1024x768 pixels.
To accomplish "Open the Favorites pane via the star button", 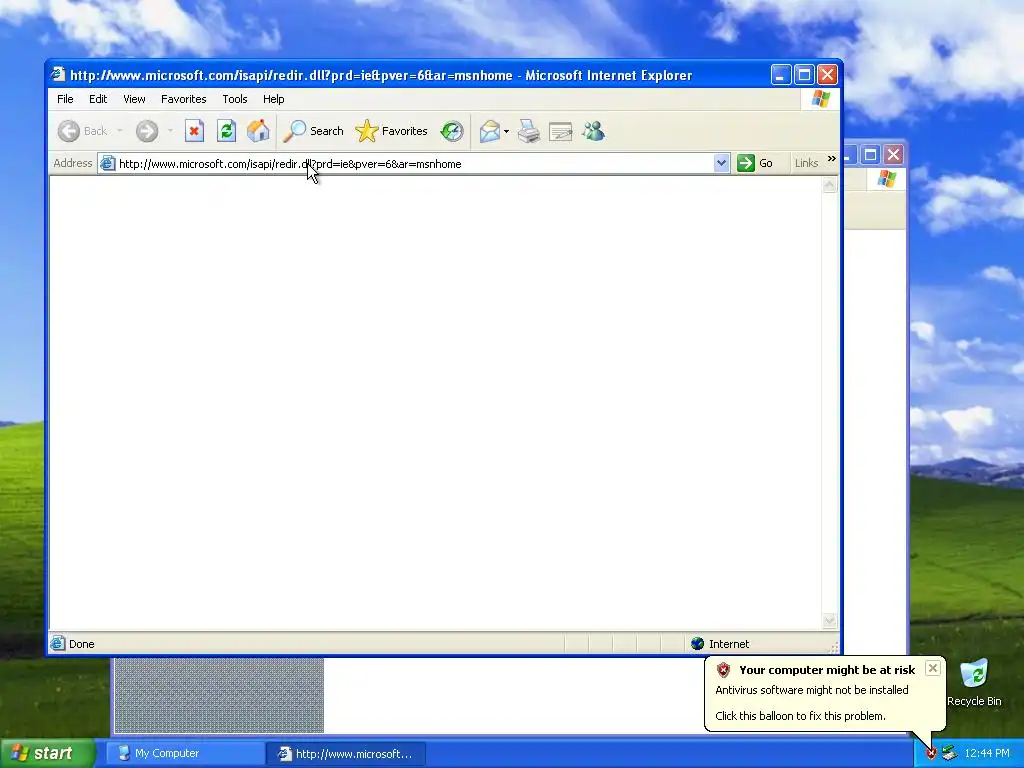I will 391,131.
